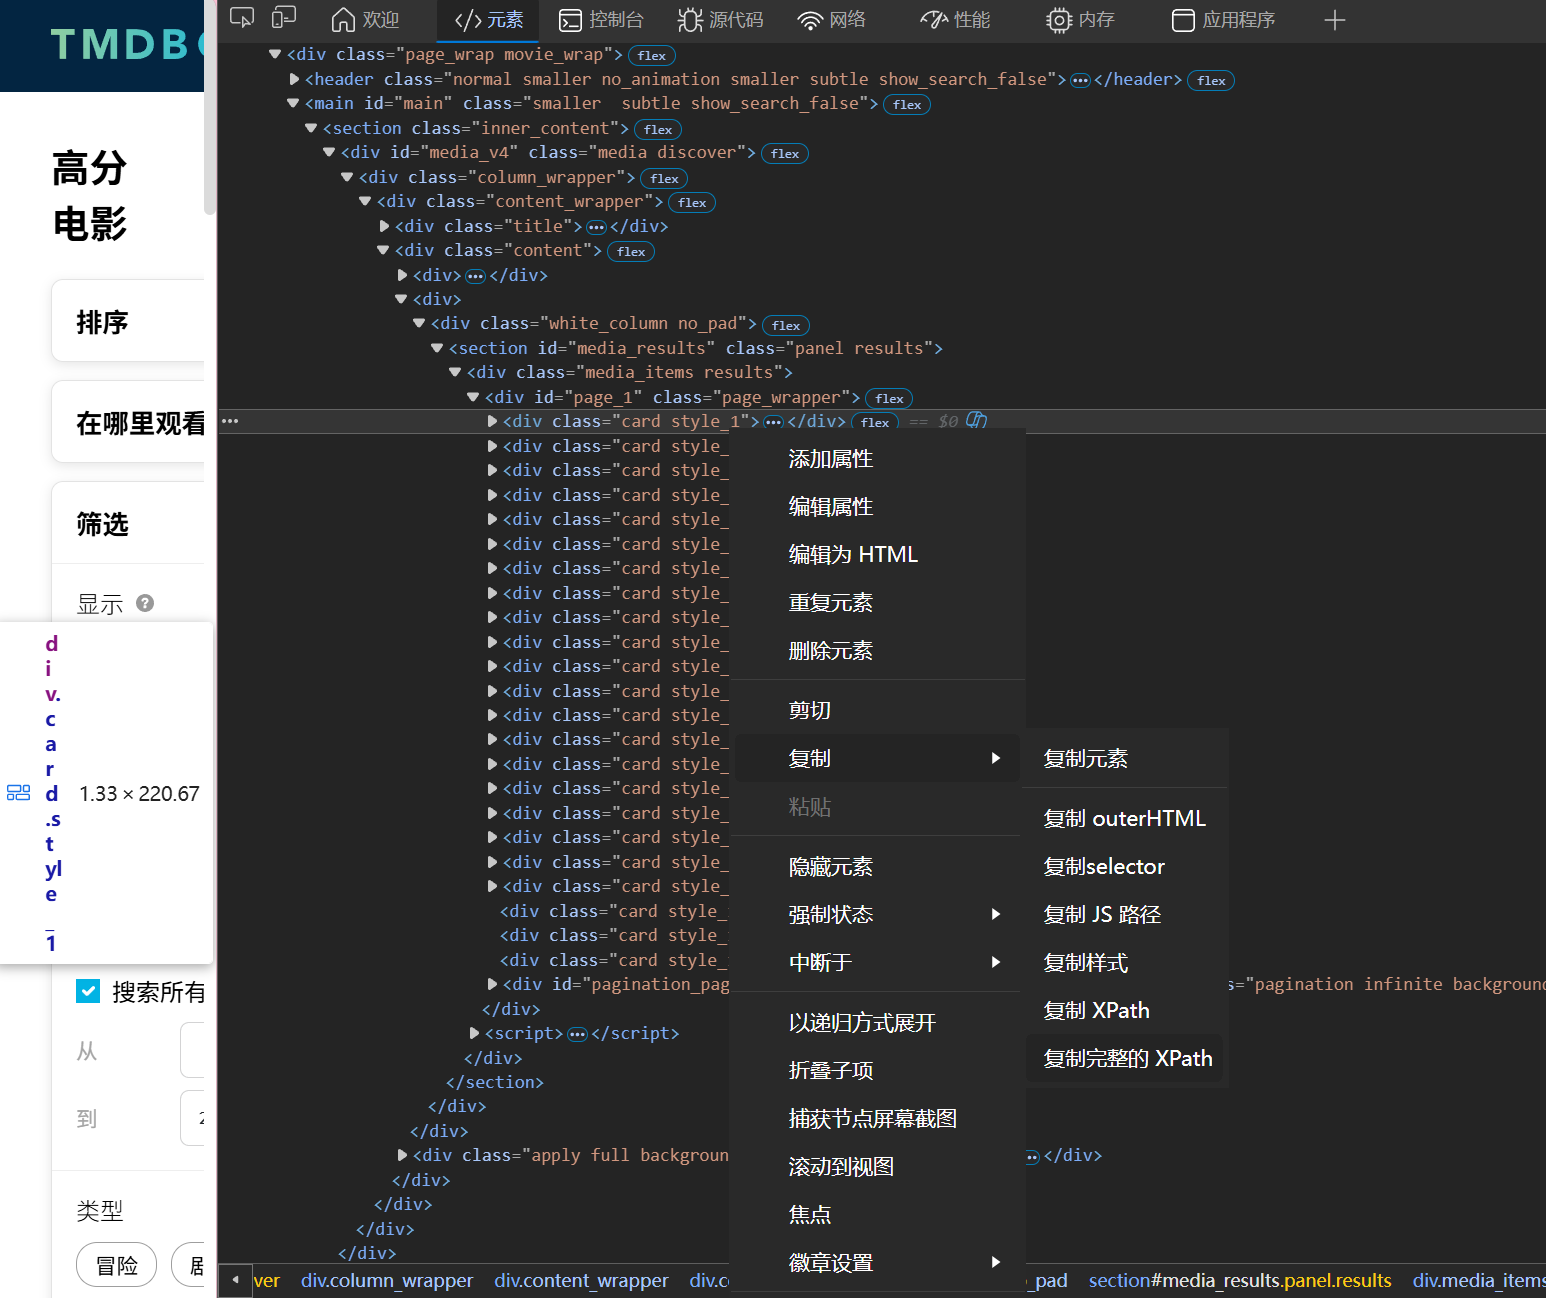Toggle flex badge on inner_content section
This screenshot has height=1298, width=1546.
[658, 130]
